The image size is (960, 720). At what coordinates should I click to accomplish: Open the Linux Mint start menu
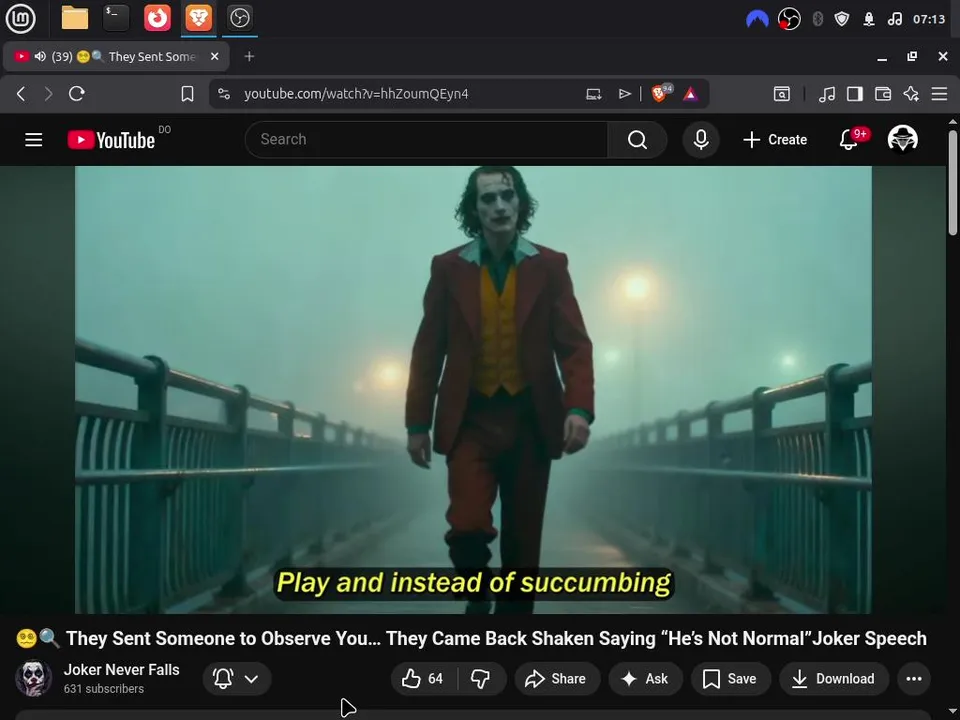click(20, 18)
